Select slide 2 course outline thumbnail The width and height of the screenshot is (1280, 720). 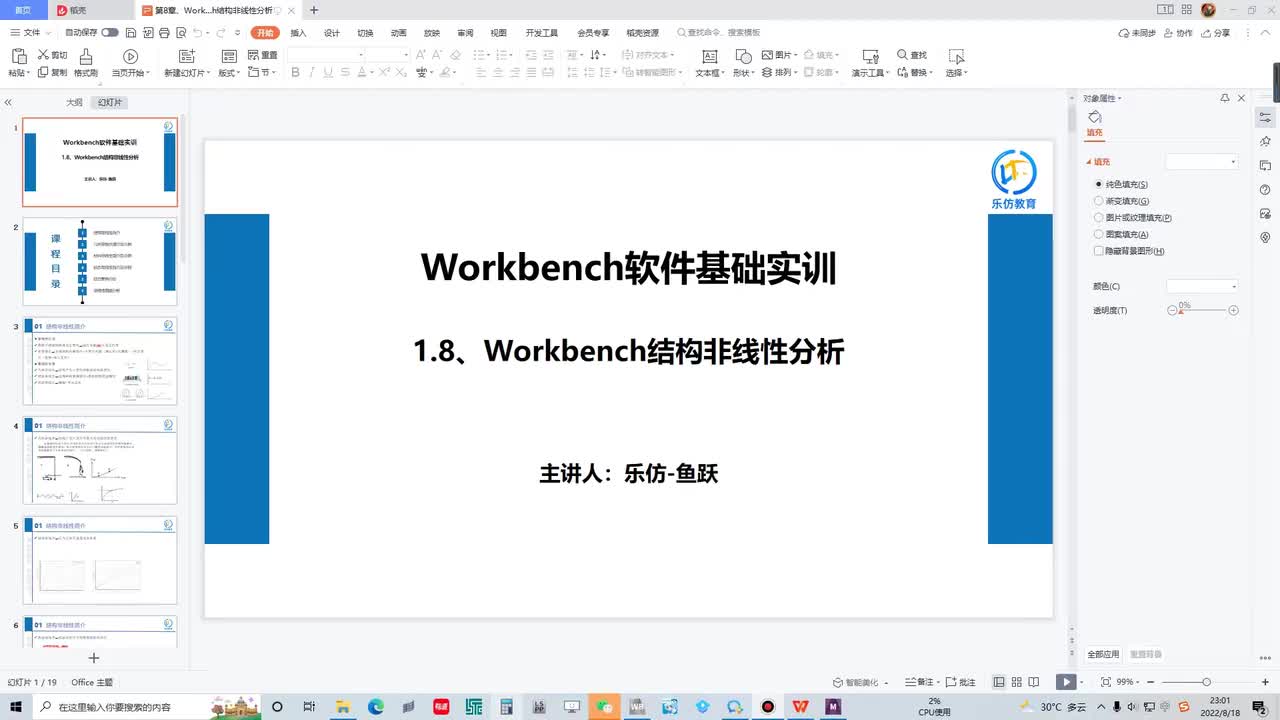pos(100,262)
